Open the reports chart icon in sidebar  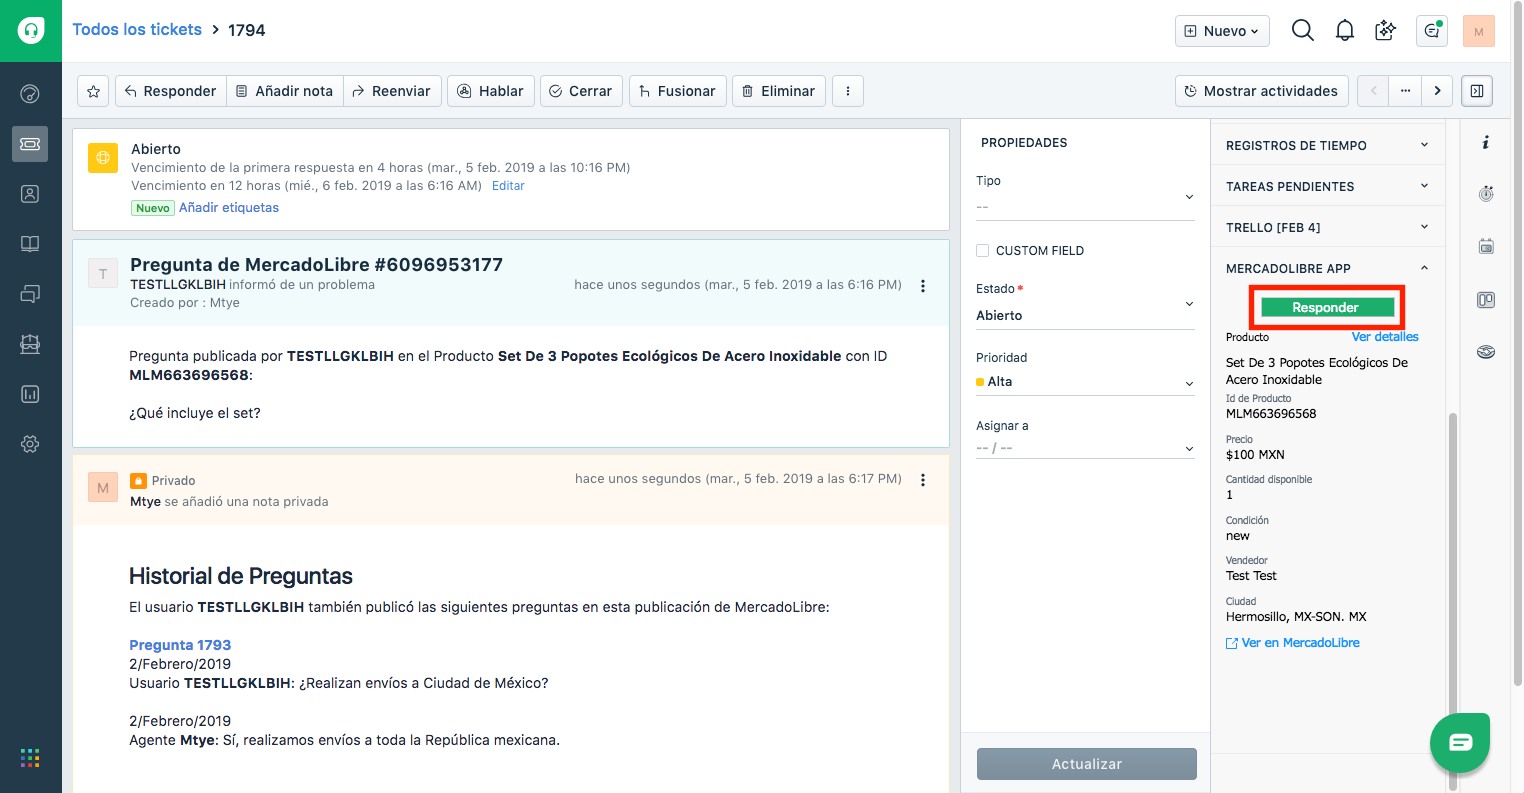pos(30,394)
